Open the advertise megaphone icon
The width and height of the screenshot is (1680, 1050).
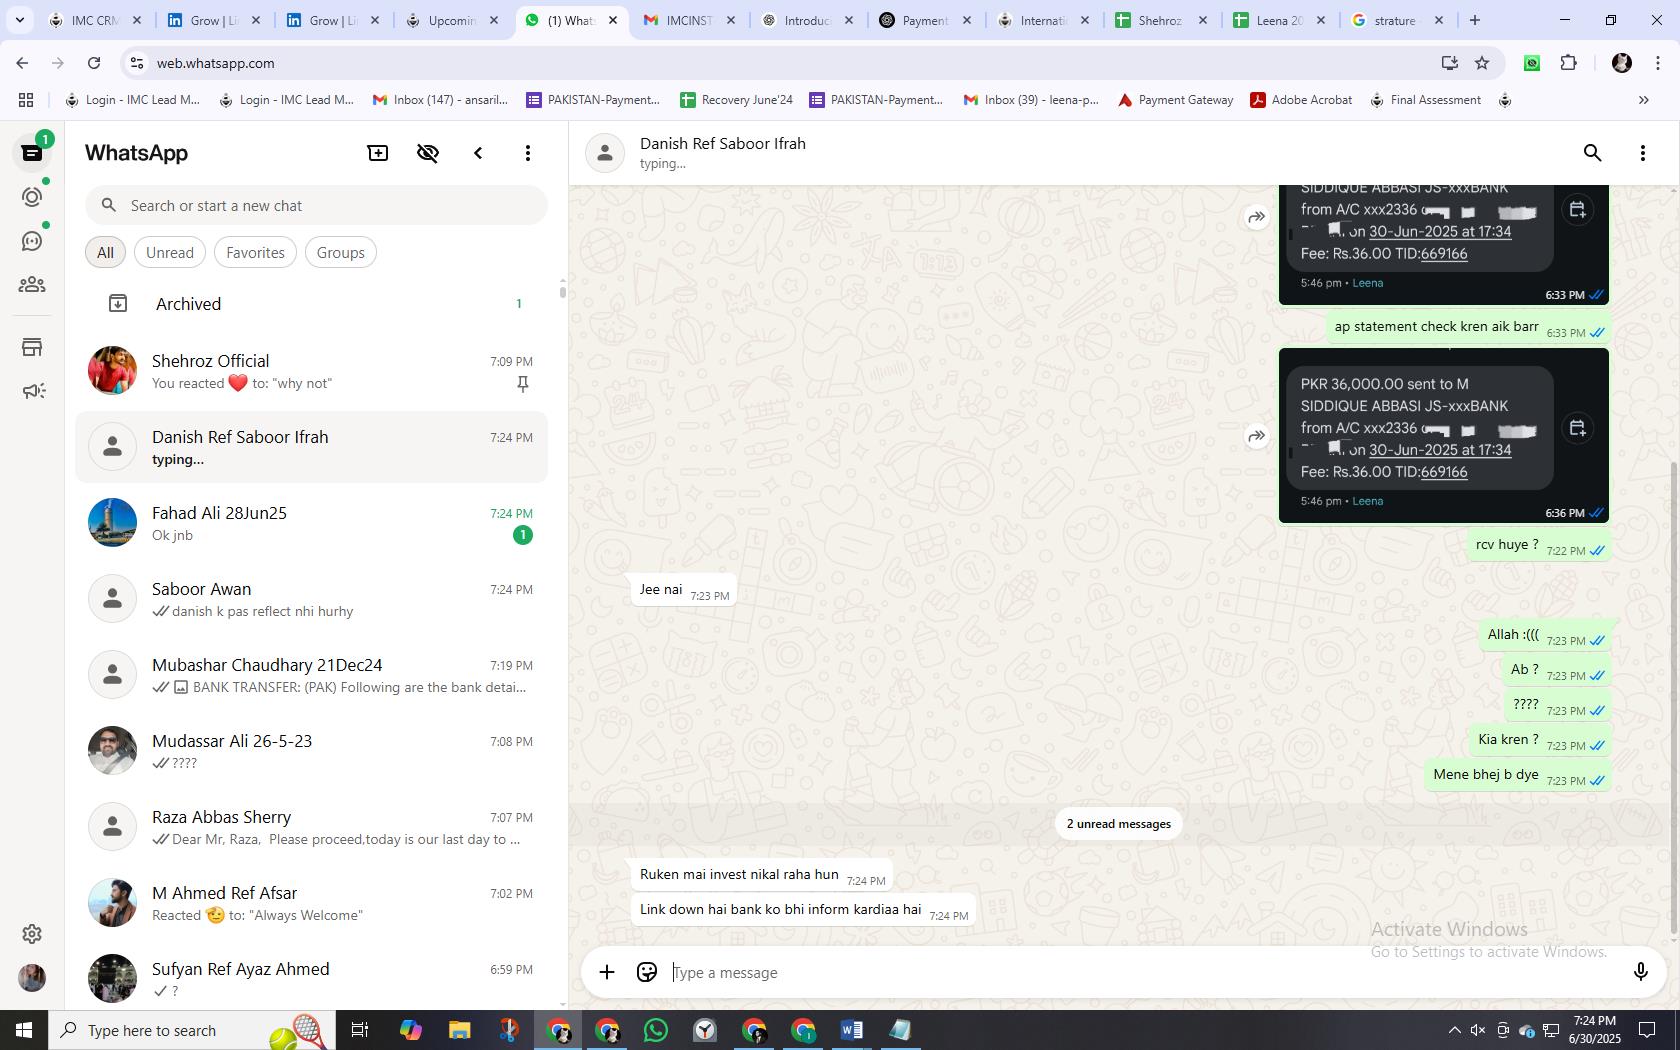(x=32, y=391)
